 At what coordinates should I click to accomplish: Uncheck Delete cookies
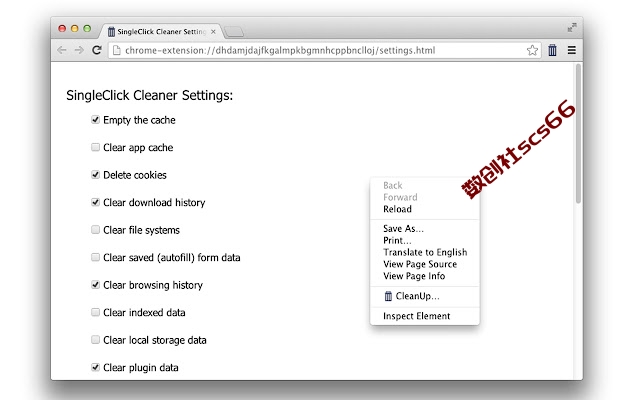point(96,175)
